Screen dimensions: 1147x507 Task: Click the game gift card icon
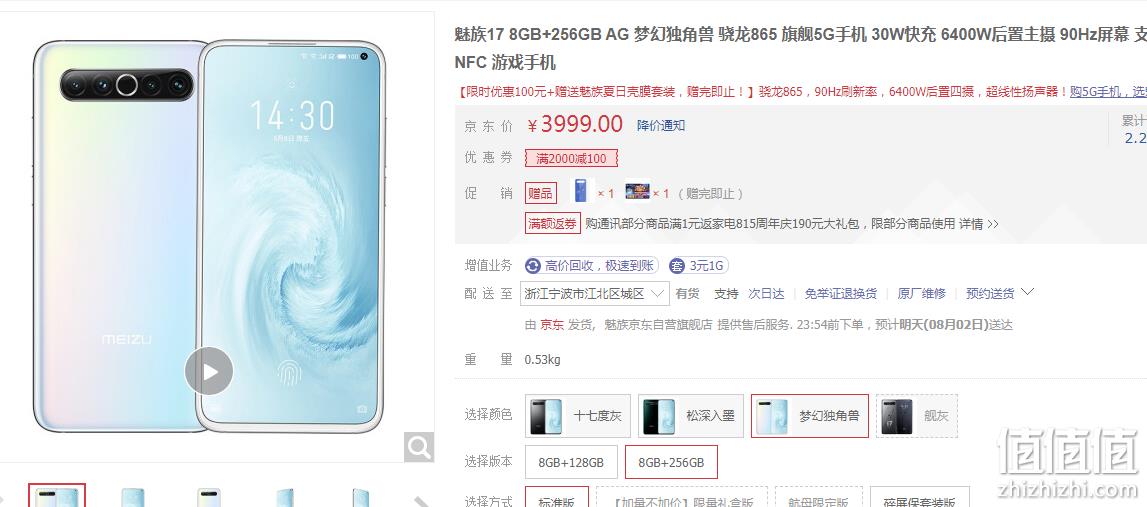tap(637, 192)
